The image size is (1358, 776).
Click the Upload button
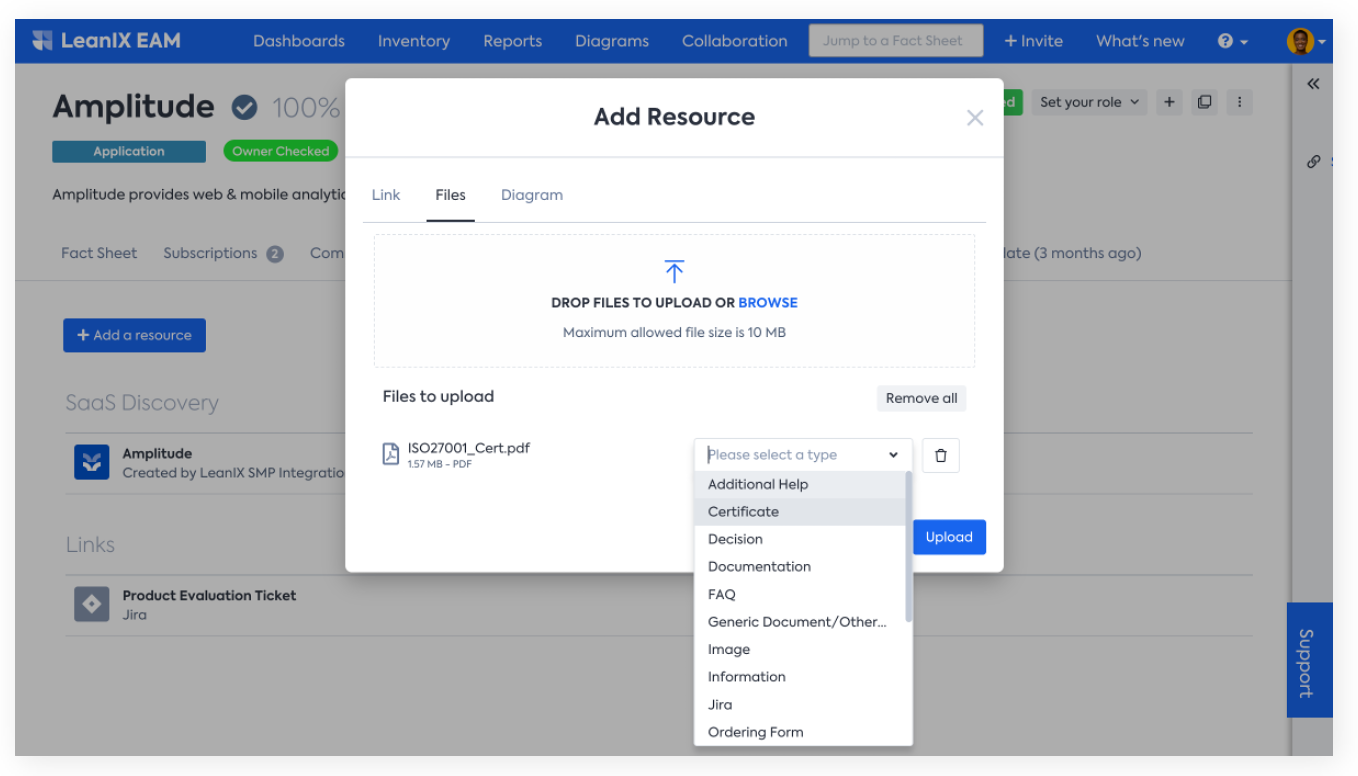tap(949, 537)
